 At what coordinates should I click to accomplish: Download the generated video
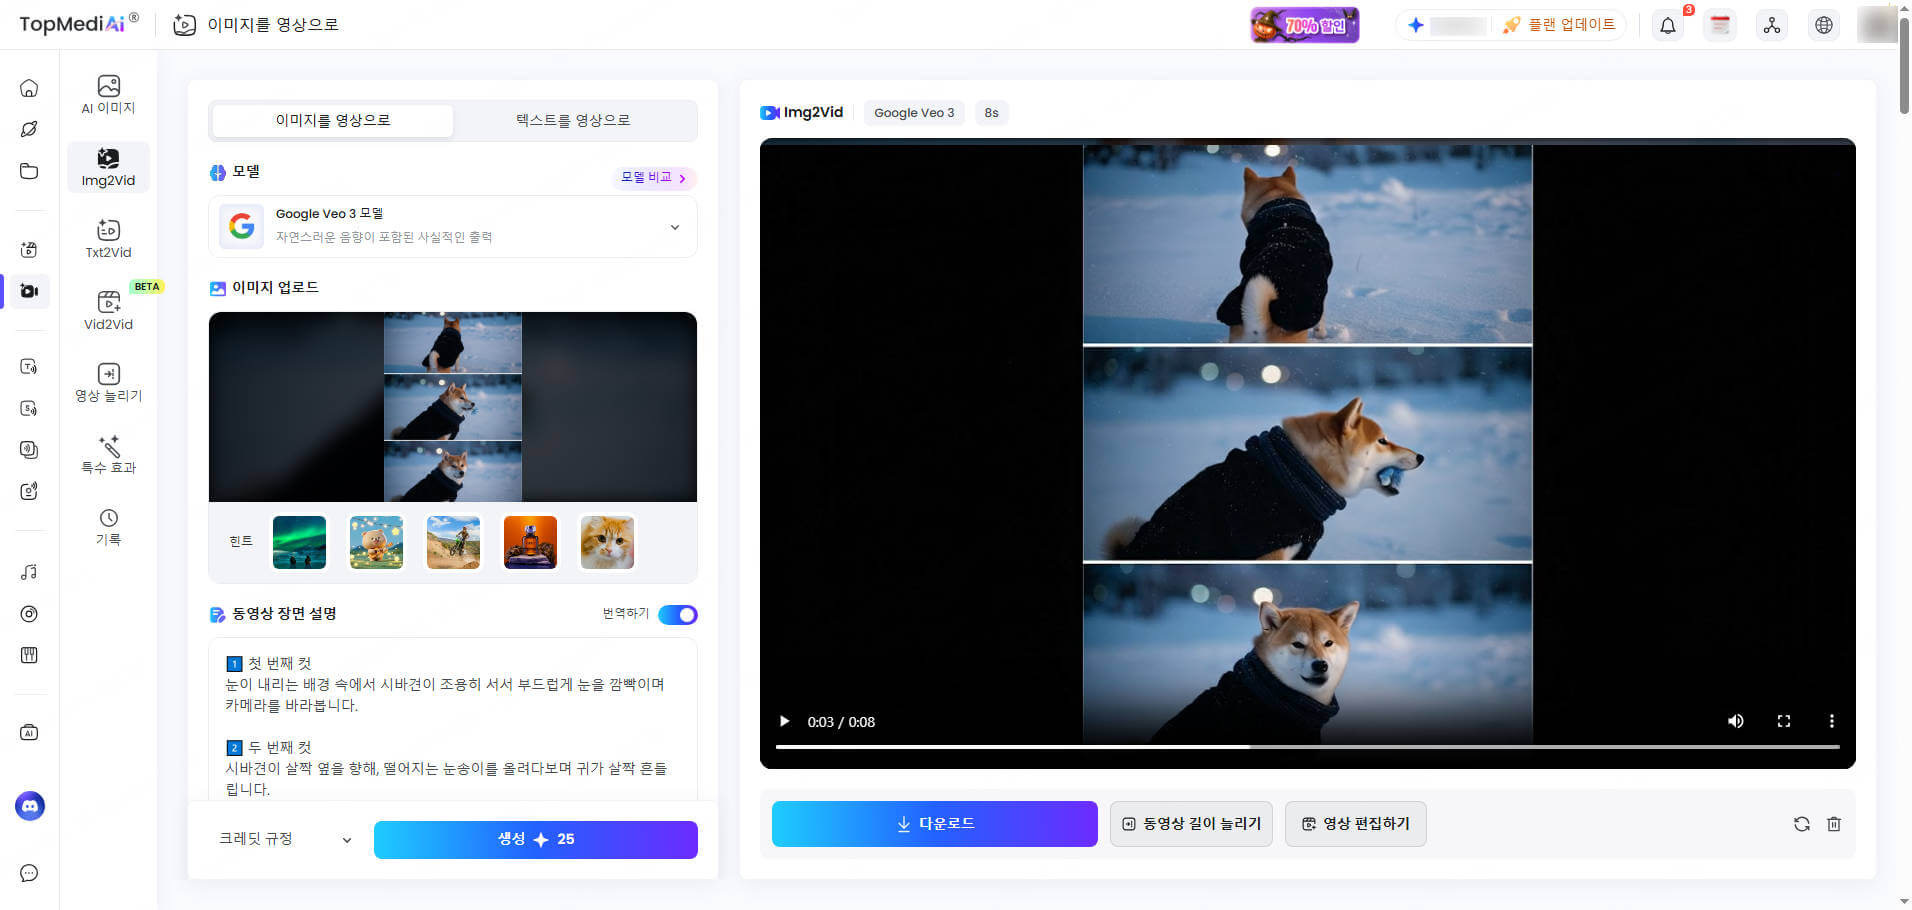933,823
